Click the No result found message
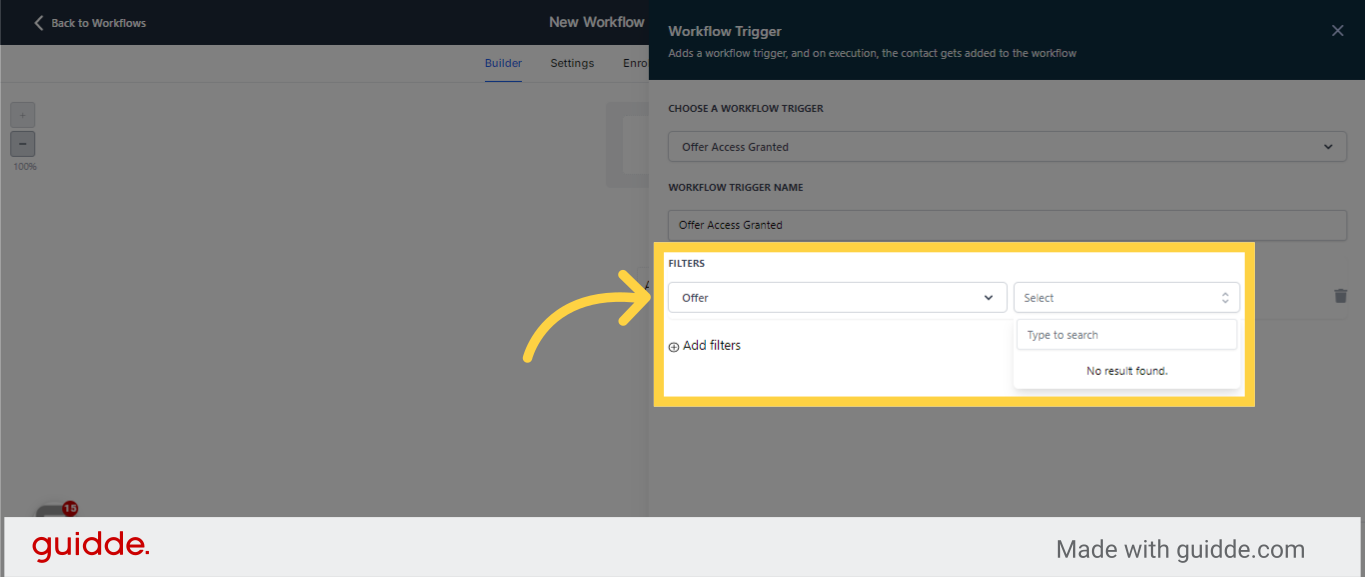1365x577 pixels. click(1127, 371)
